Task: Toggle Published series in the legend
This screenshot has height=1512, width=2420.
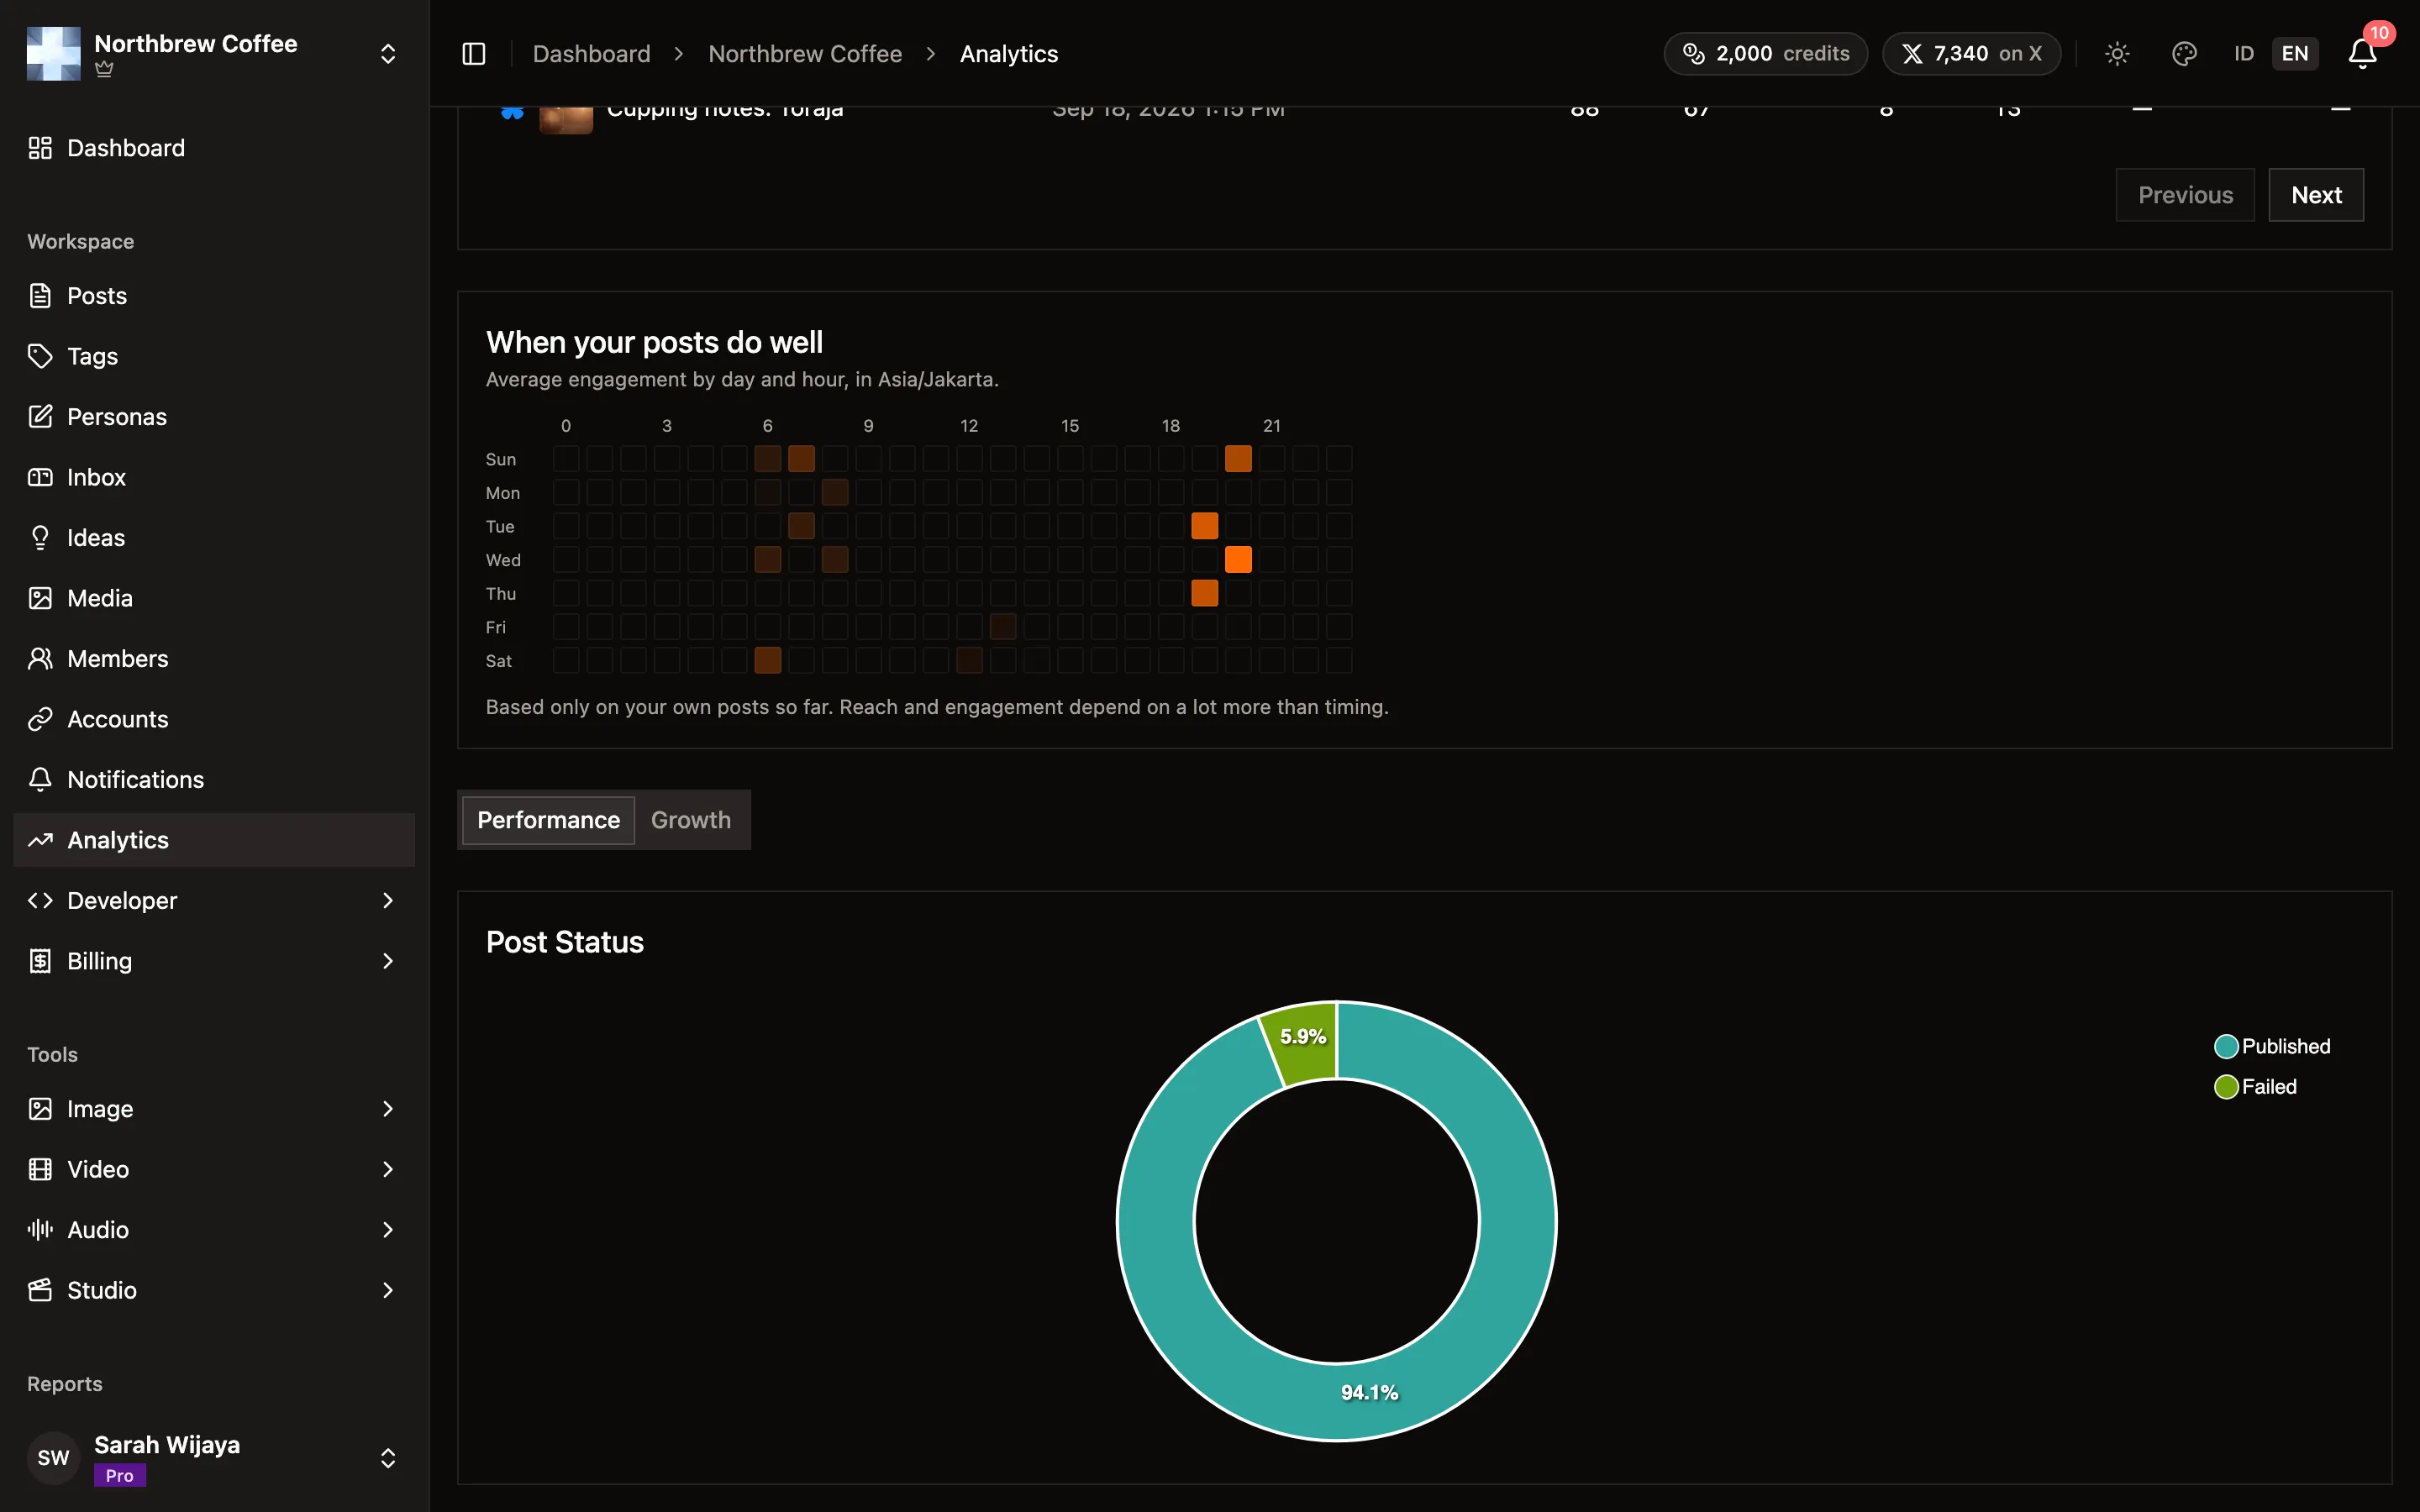Action: coord(2272,1046)
